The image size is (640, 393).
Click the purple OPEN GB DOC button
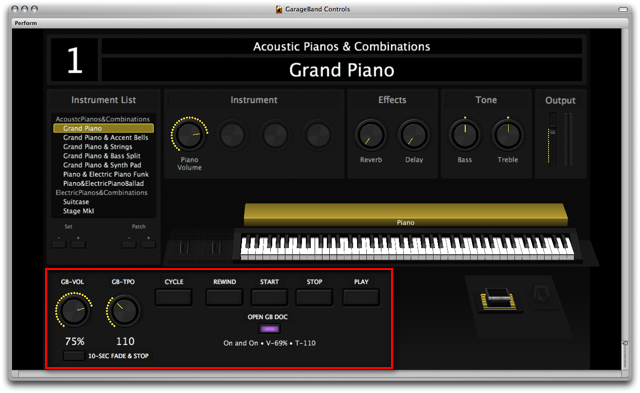tap(269, 329)
